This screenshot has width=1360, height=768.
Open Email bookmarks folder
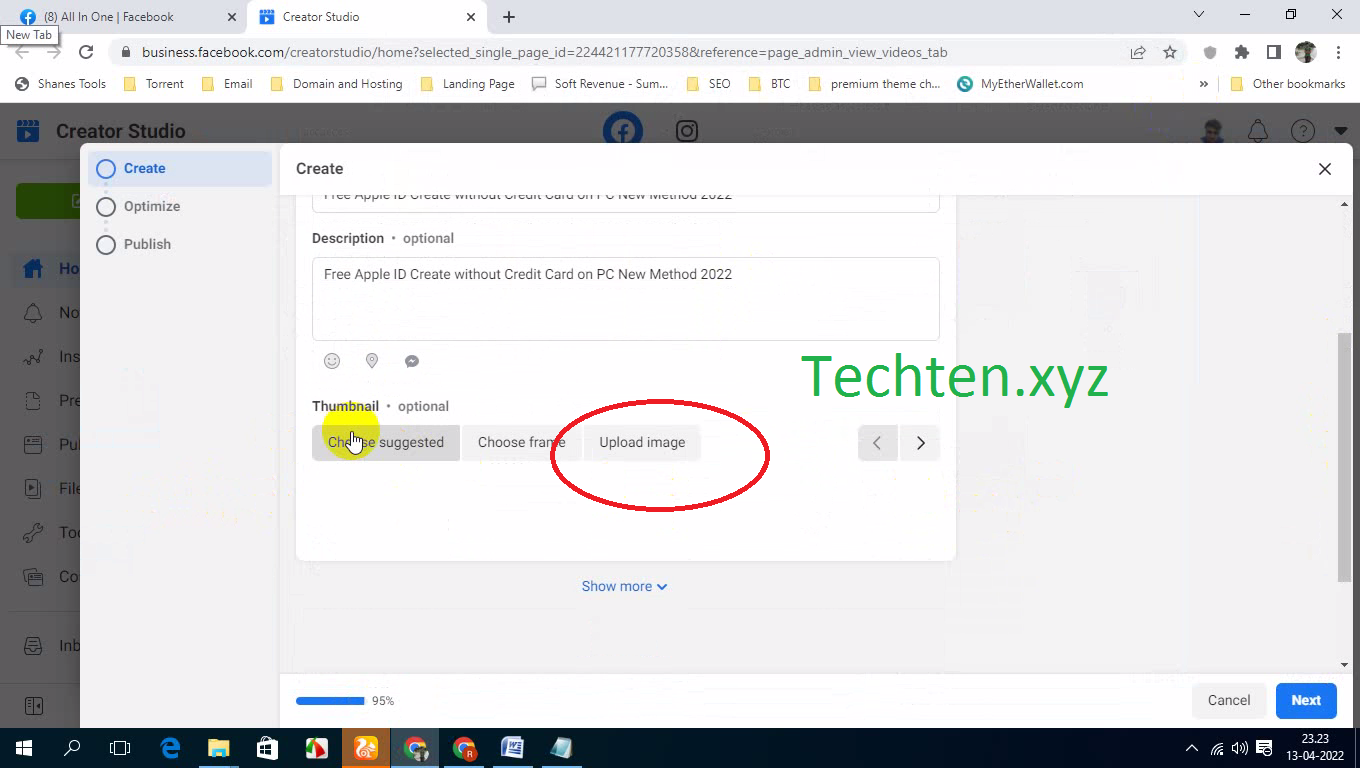[227, 84]
